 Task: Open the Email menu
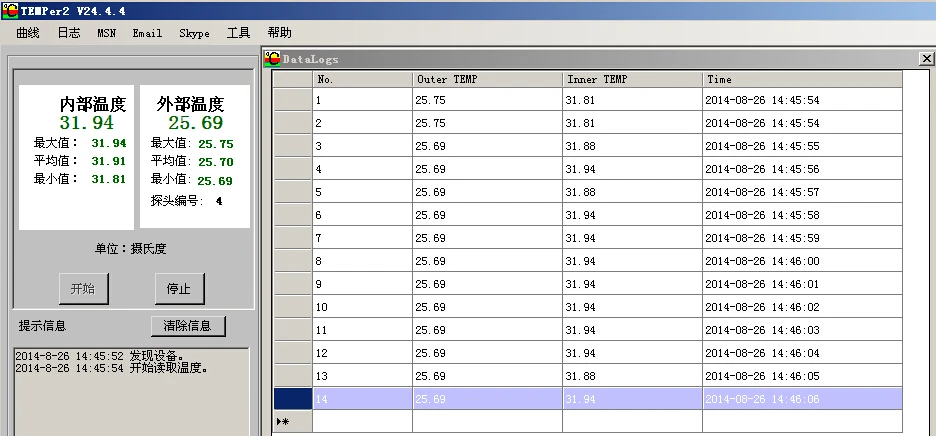coord(147,33)
